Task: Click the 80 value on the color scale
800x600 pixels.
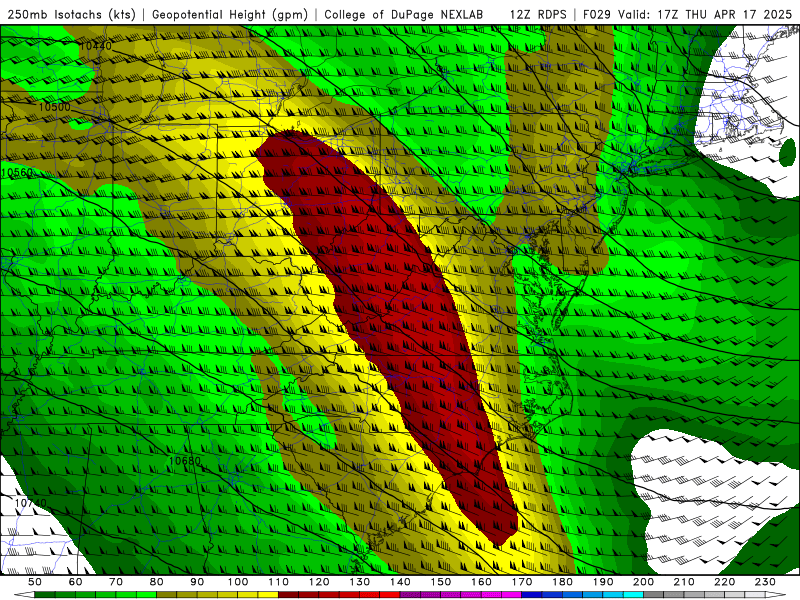Action: (157, 582)
